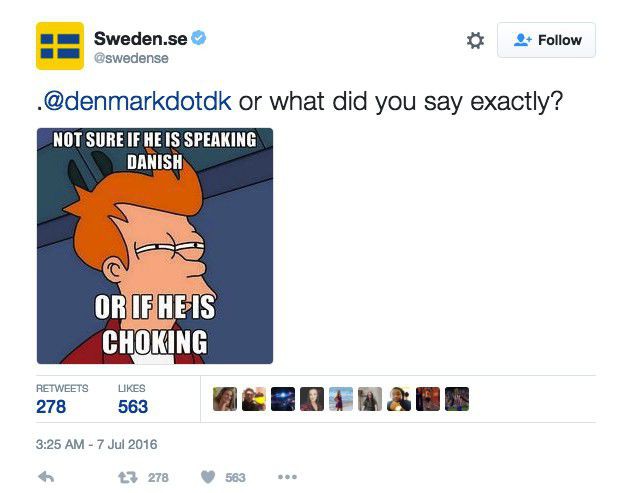The width and height of the screenshot is (627, 493).
Task: Open the three-dot more options menu
Action: click(287, 477)
